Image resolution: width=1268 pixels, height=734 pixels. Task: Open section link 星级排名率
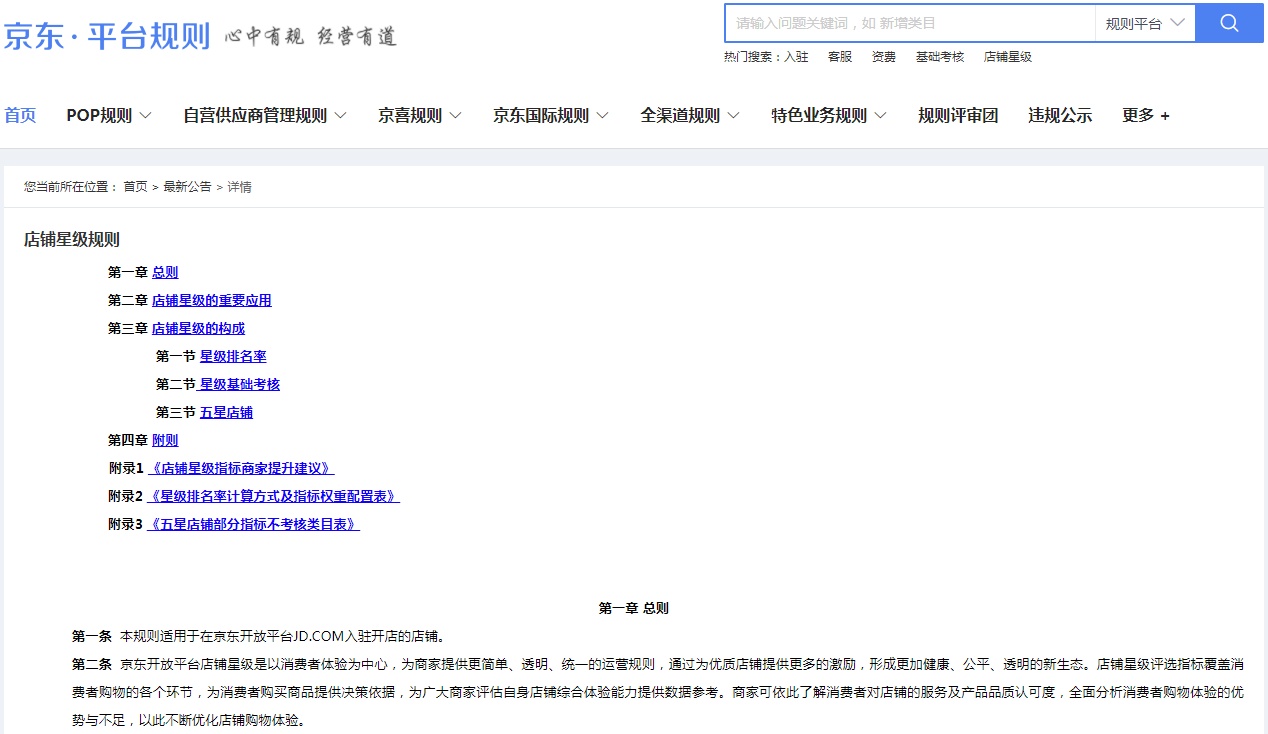click(233, 356)
